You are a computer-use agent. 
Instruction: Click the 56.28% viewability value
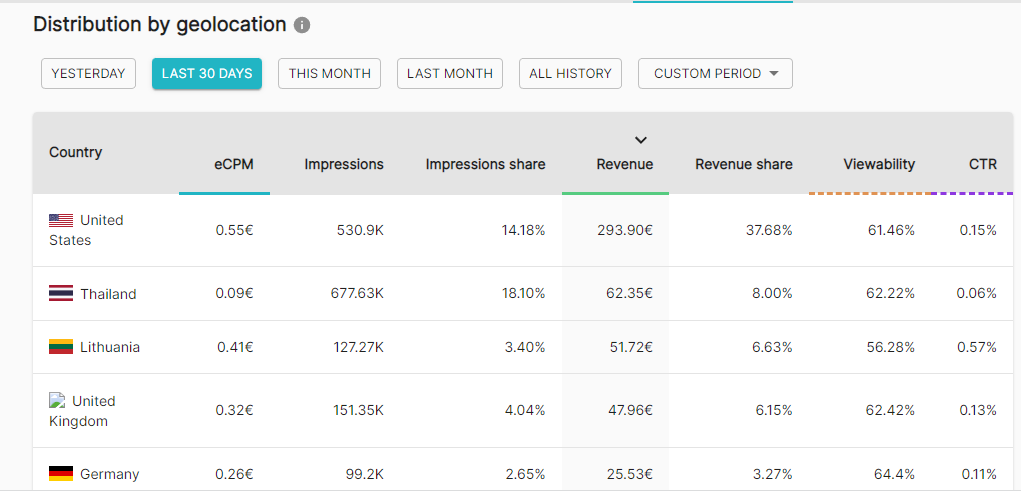coord(891,348)
